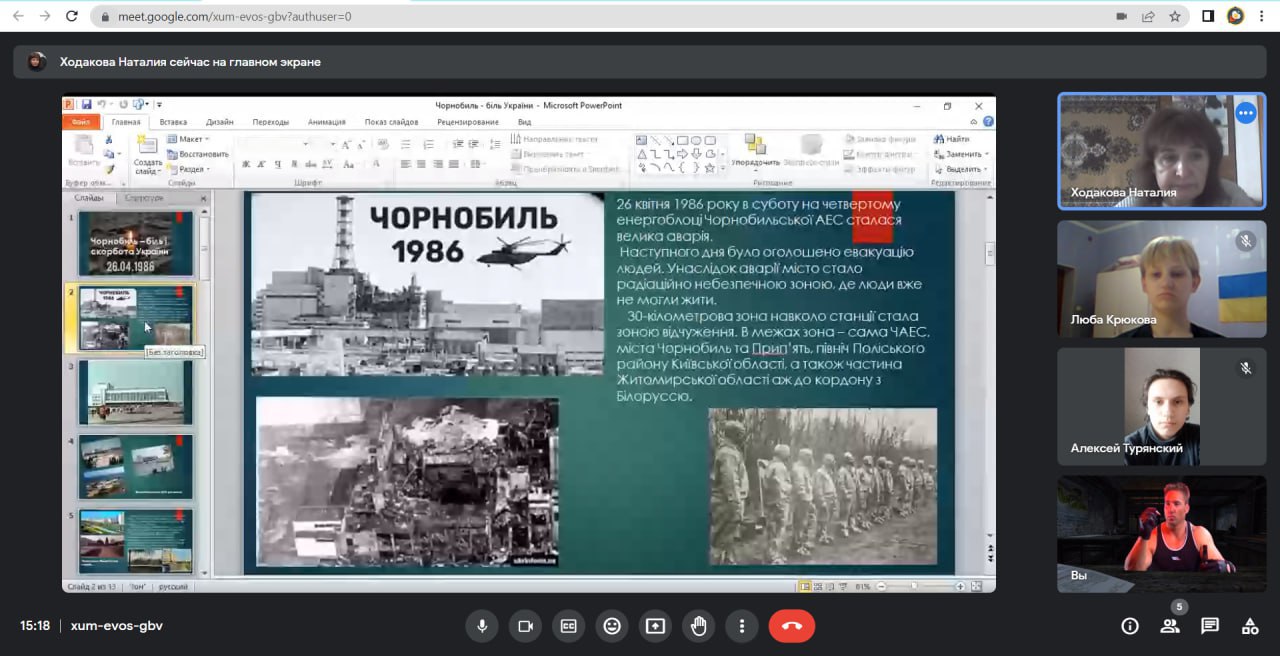Screen dimensions: 1280x656
Task: Select Алексей Турянский's video tile
Action: (1161, 405)
